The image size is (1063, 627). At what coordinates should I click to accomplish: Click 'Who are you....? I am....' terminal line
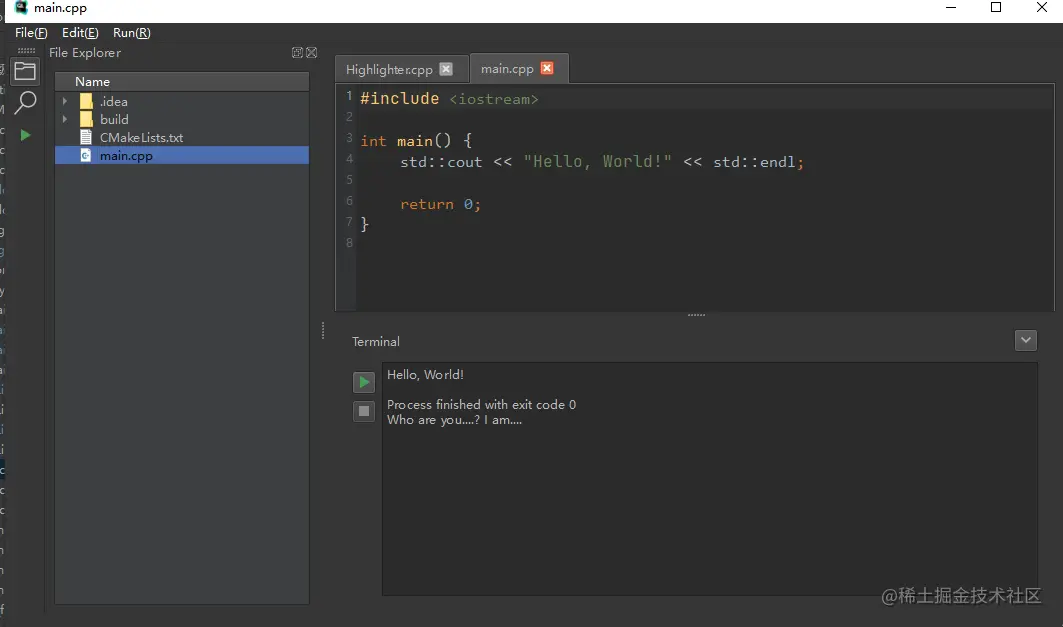pyautogui.click(x=454, y=420)
